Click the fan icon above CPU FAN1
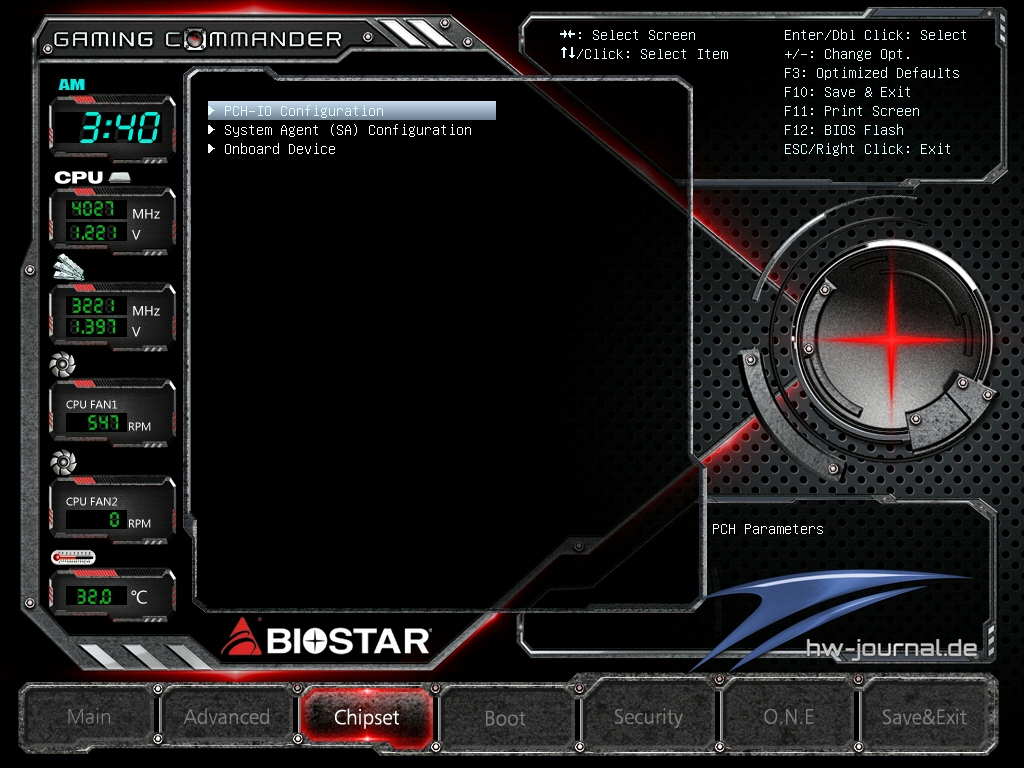The width and height of the screenshot is (1024, 768). (x=63, y=364)
